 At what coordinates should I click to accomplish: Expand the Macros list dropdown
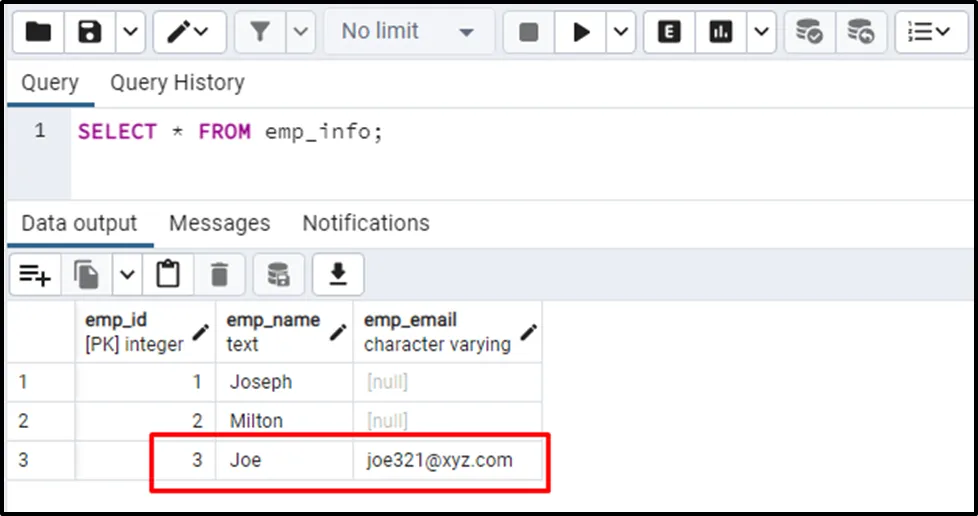coord(931,32)
